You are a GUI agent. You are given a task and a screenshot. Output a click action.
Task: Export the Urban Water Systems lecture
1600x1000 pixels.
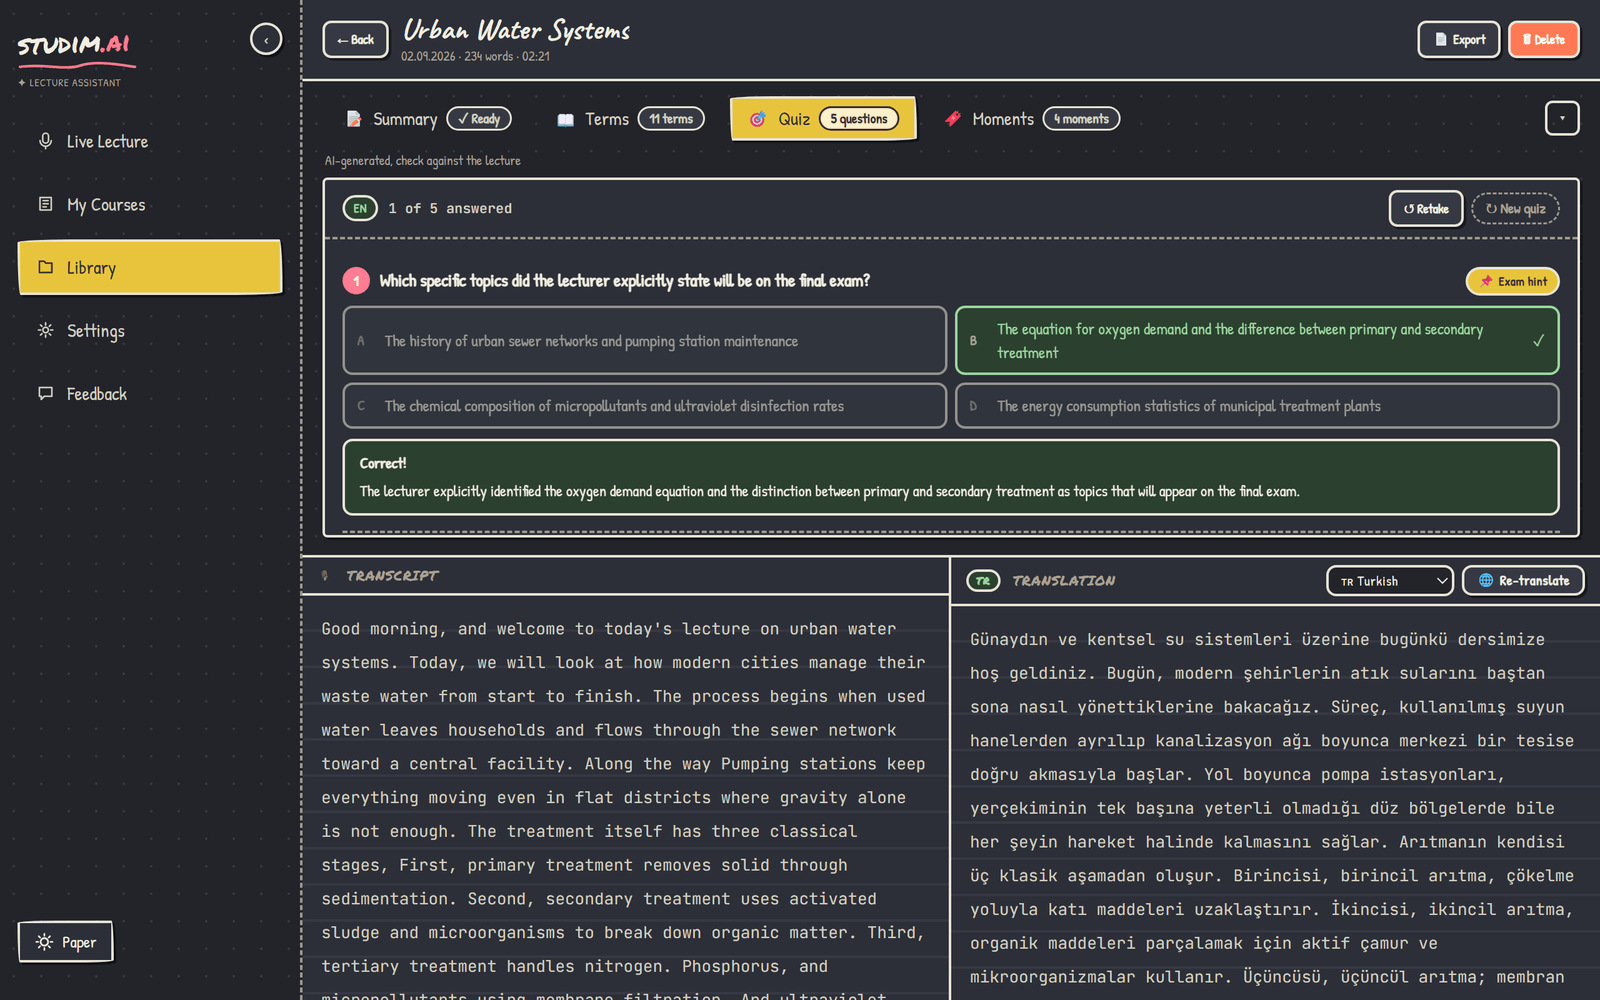1459,40
